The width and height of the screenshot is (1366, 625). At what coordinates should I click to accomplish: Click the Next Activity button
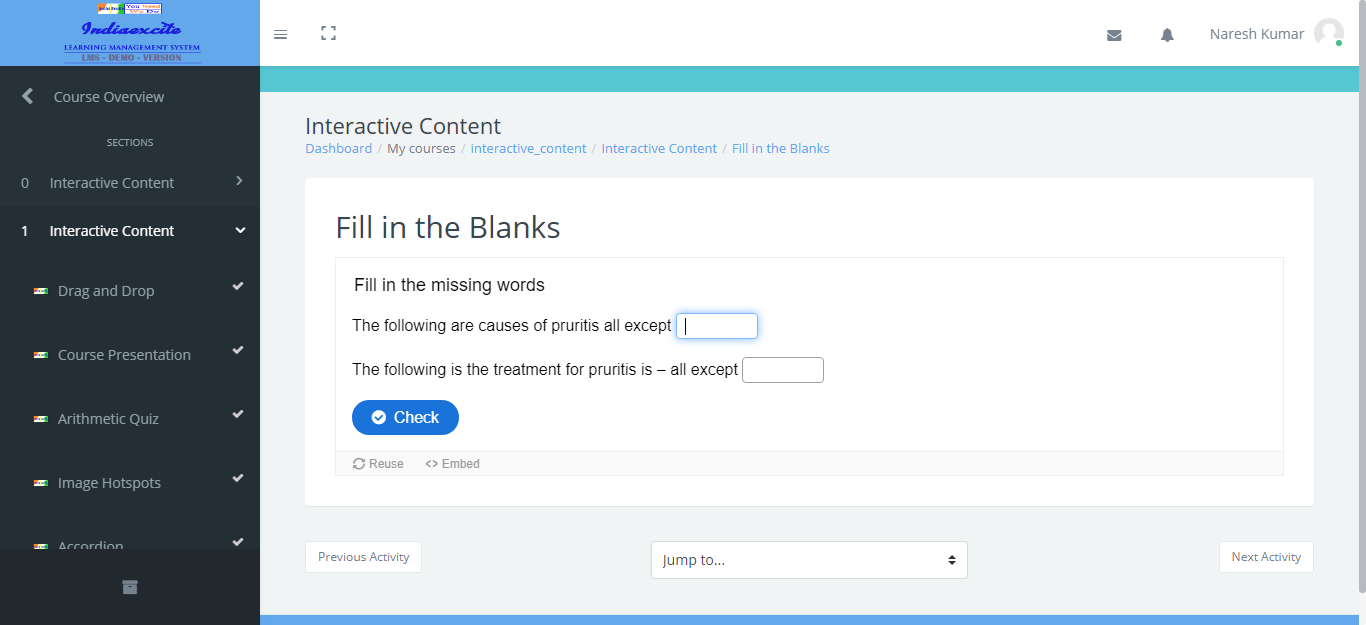click(x=1265, y=557)
